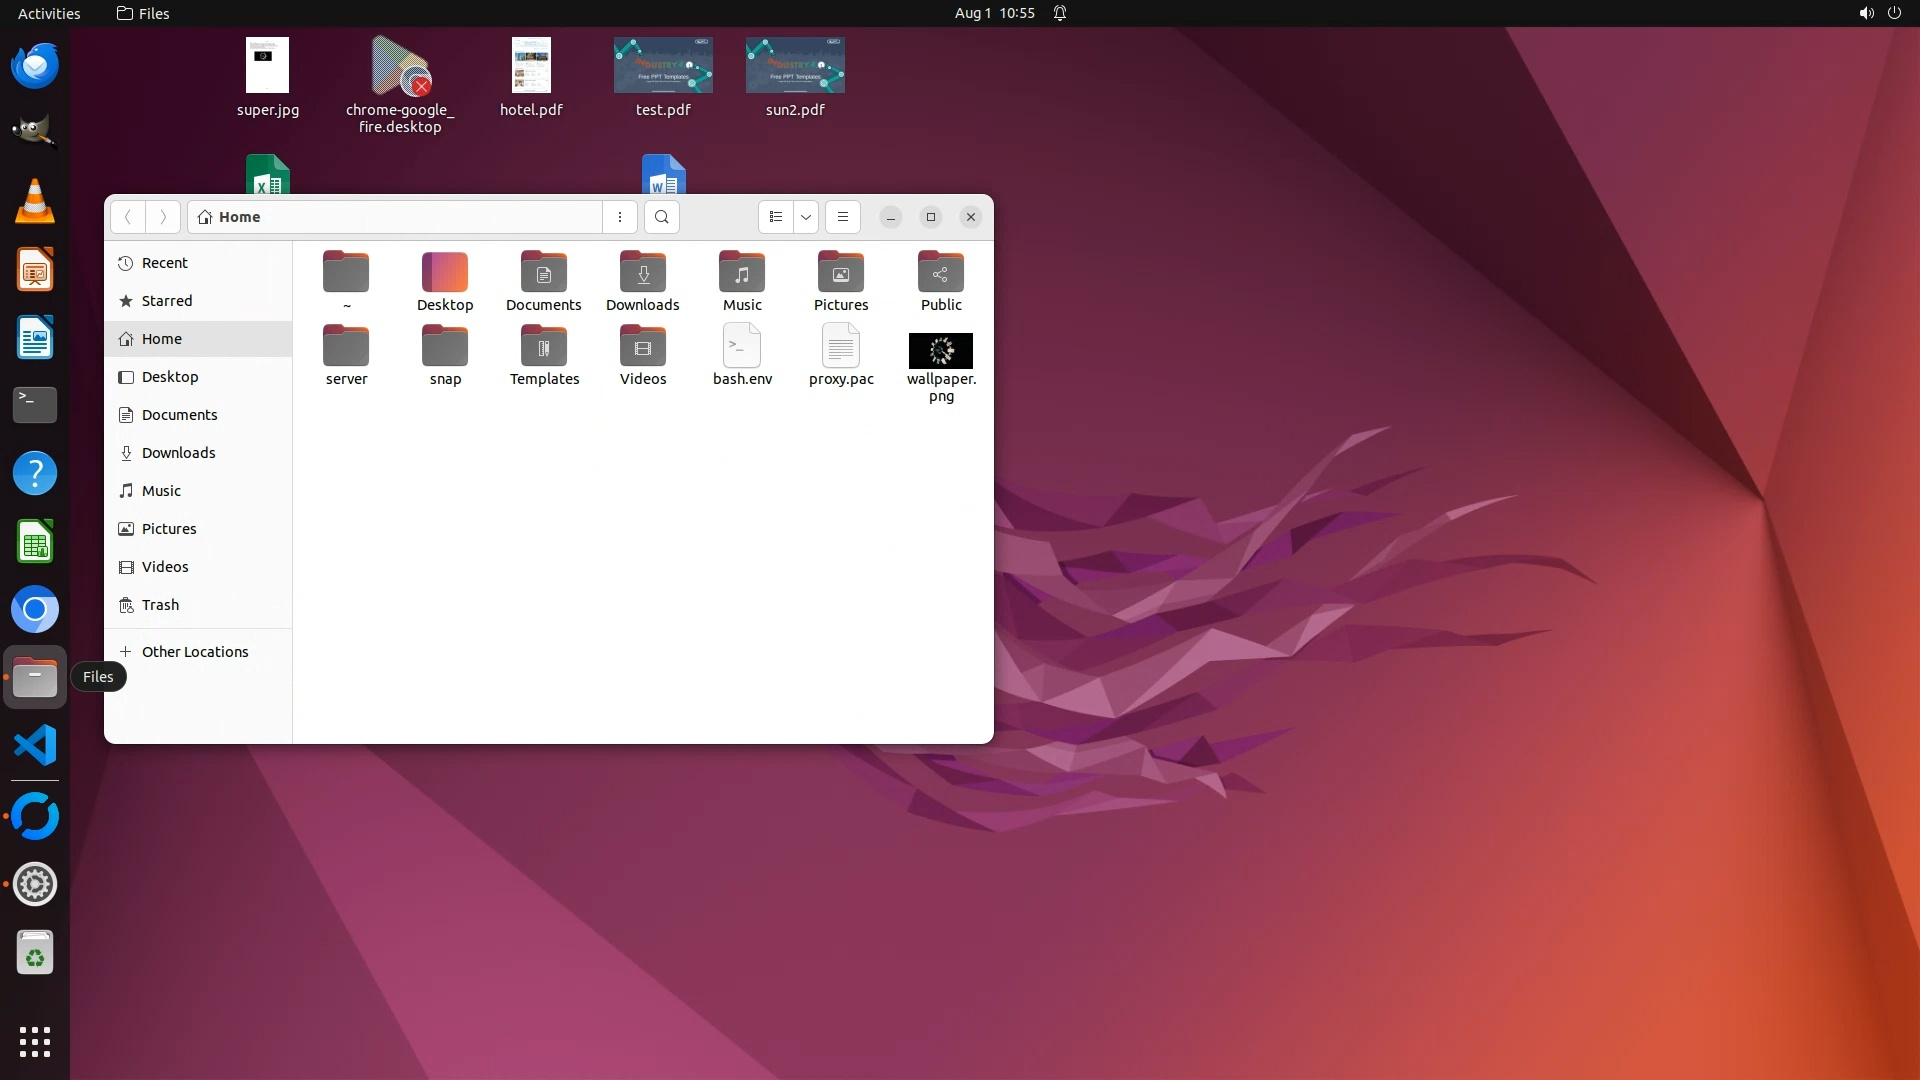
Task: Expand the view options dropdown arrow
Action: [806, 217]
